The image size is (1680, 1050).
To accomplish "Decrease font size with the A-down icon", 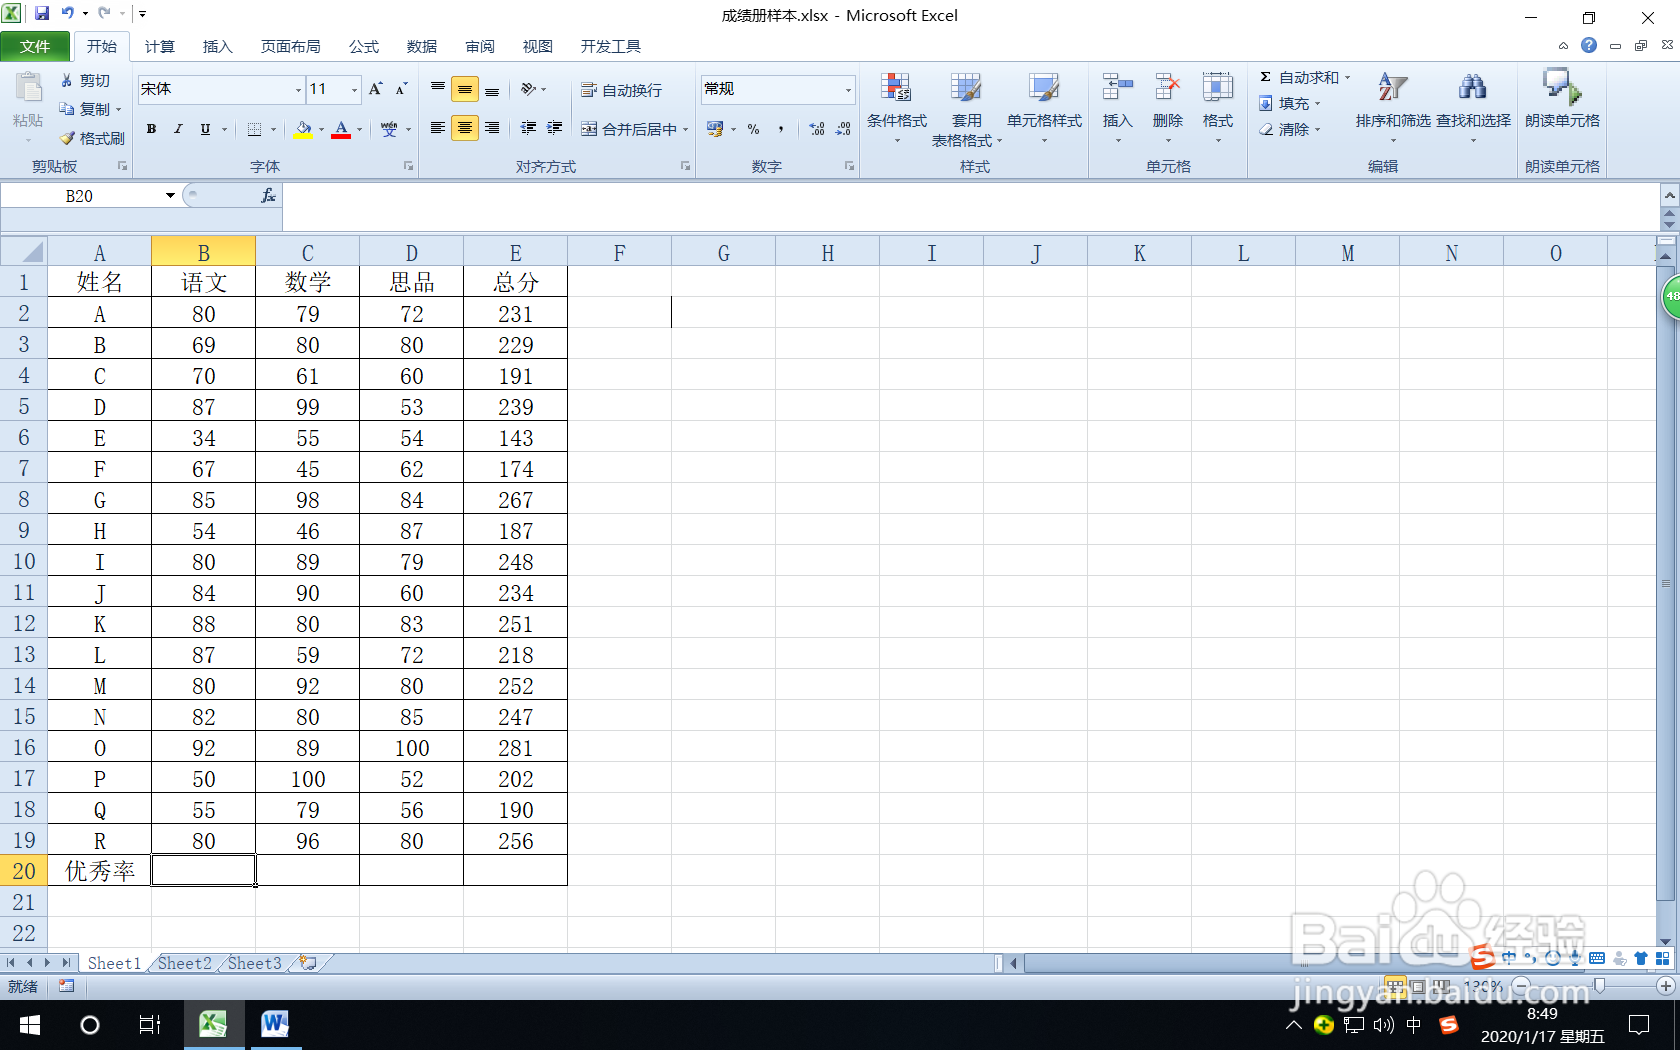I will [x=401, y=89].
